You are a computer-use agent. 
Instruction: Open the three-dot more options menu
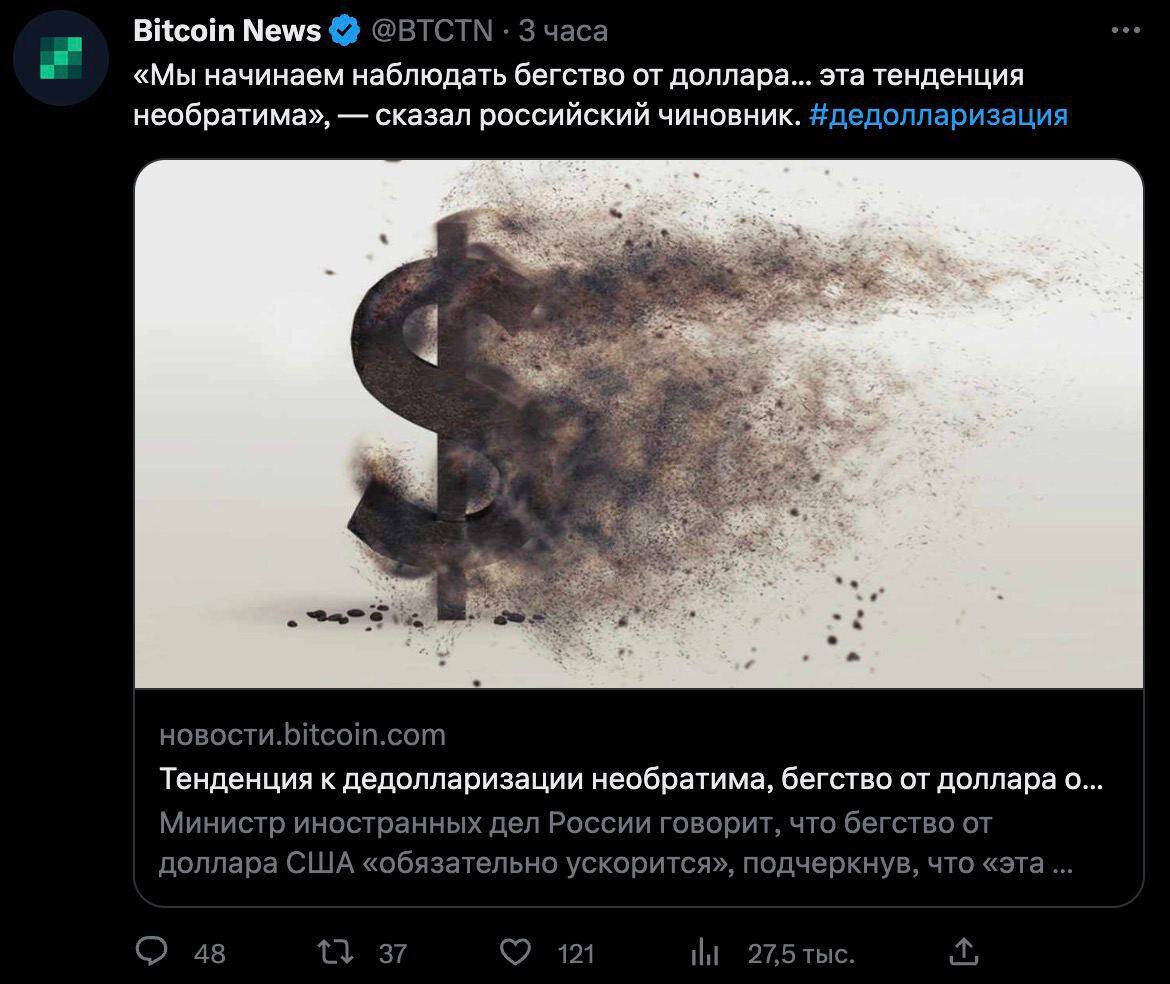(x=1125, y=31)
